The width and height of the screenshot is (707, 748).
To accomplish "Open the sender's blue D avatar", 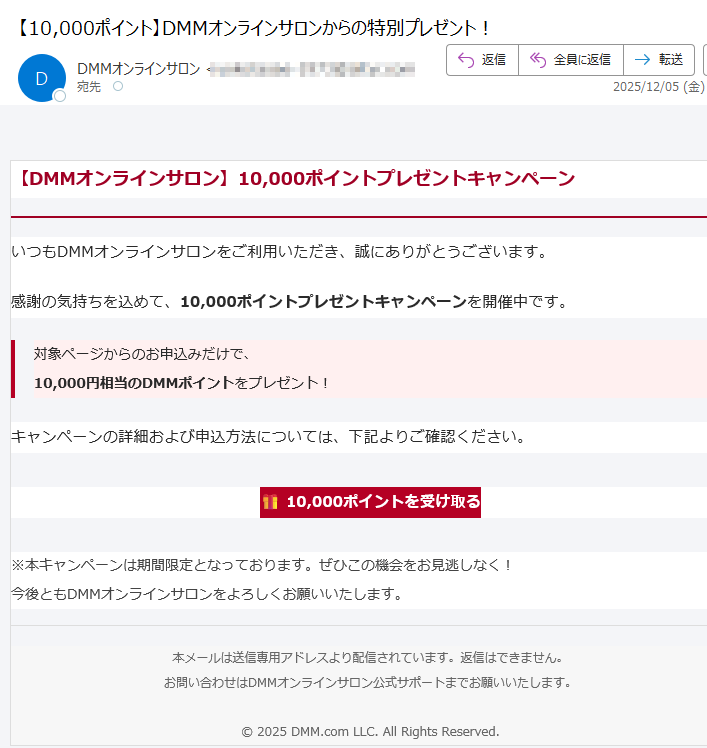I will click(x=41, y=78).
